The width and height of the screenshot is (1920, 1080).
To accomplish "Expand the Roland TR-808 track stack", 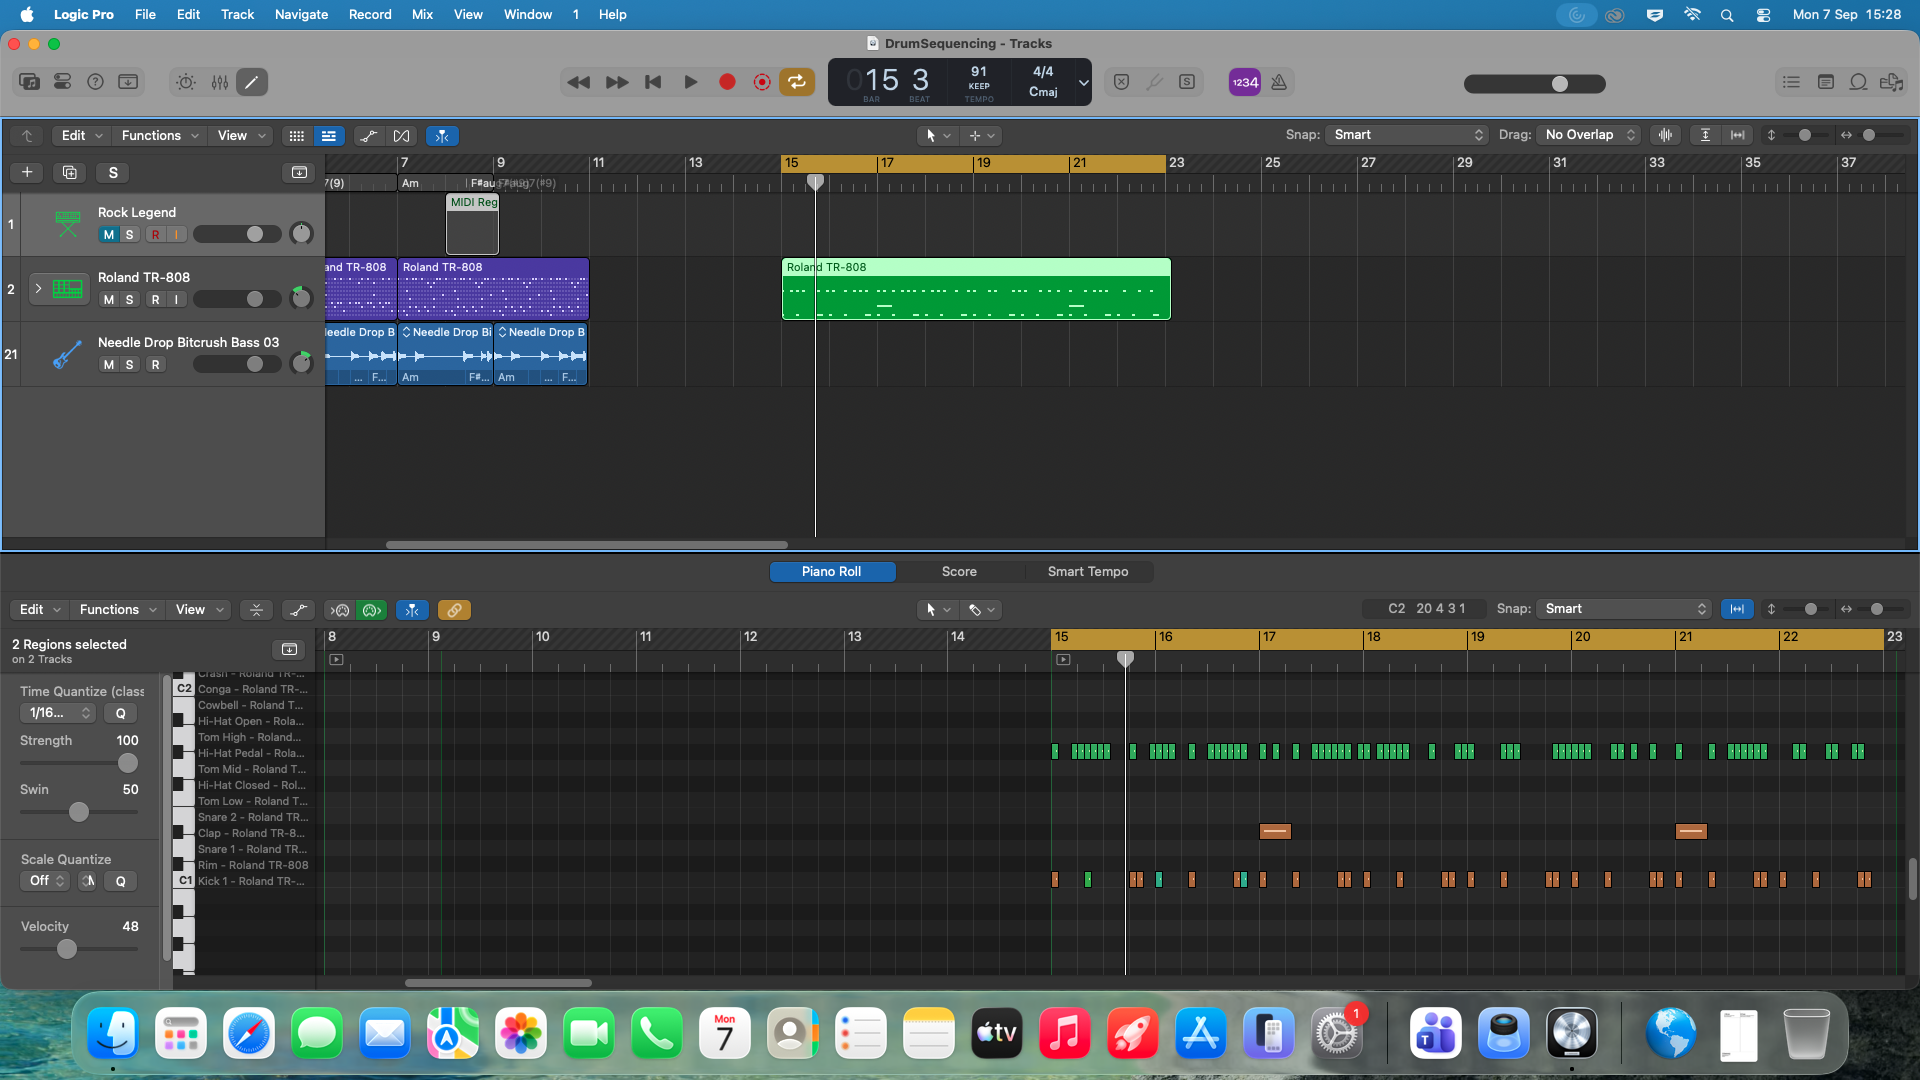I will pos(38,288).
